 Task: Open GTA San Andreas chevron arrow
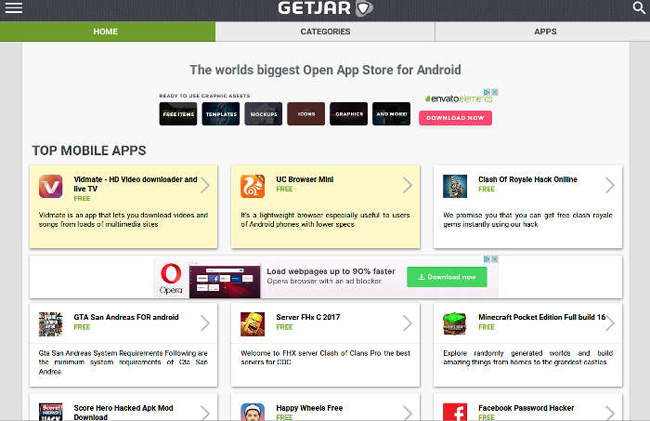205,323
